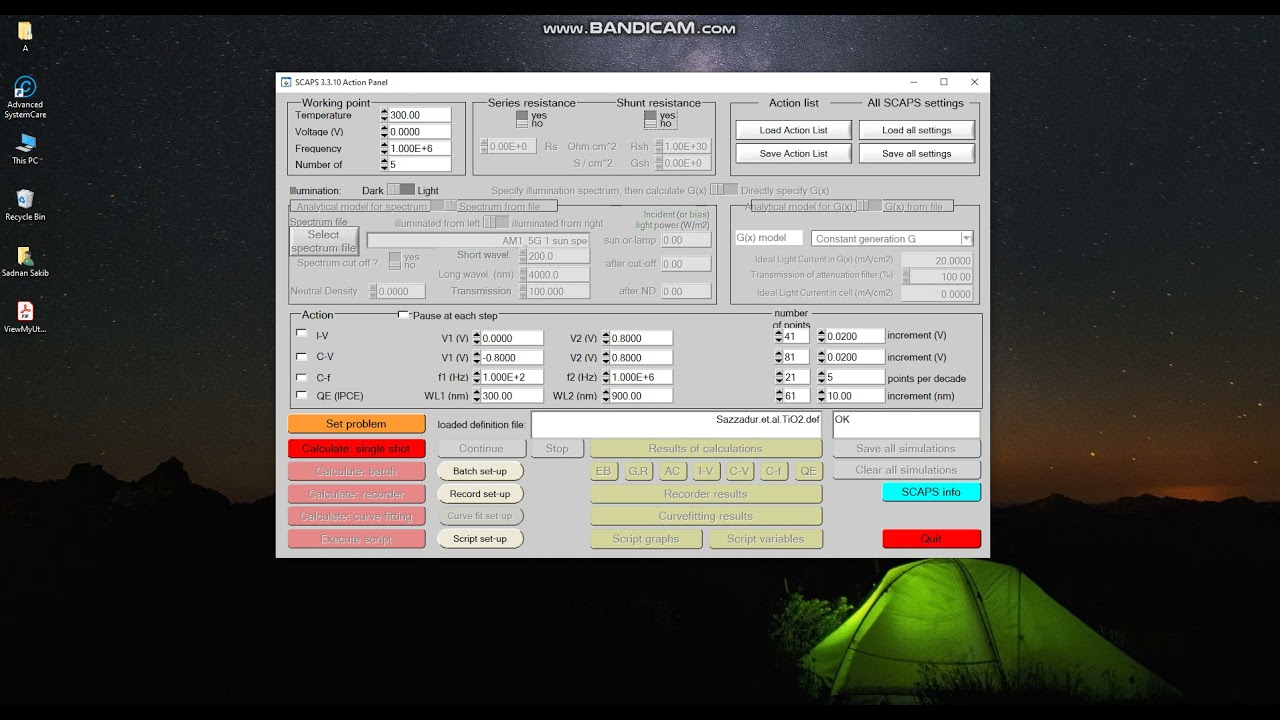This screenshot has width=1280, height=720.
Task: Adjust Number of points spinner at working point
Action: click(384, 164)
